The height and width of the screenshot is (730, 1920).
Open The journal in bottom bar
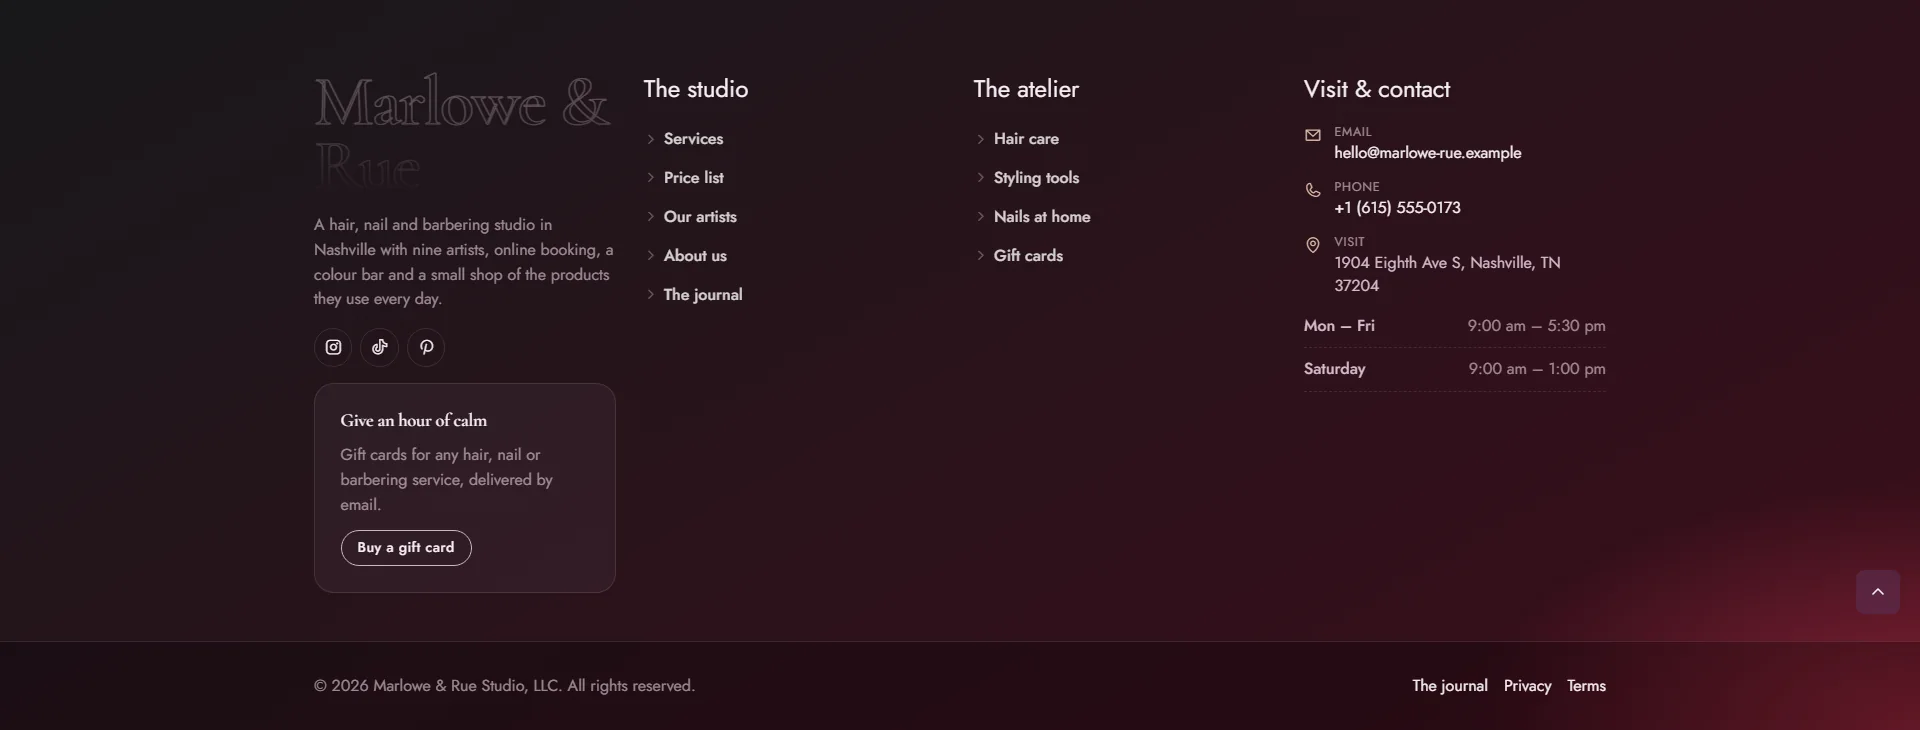coord(1450,686)
